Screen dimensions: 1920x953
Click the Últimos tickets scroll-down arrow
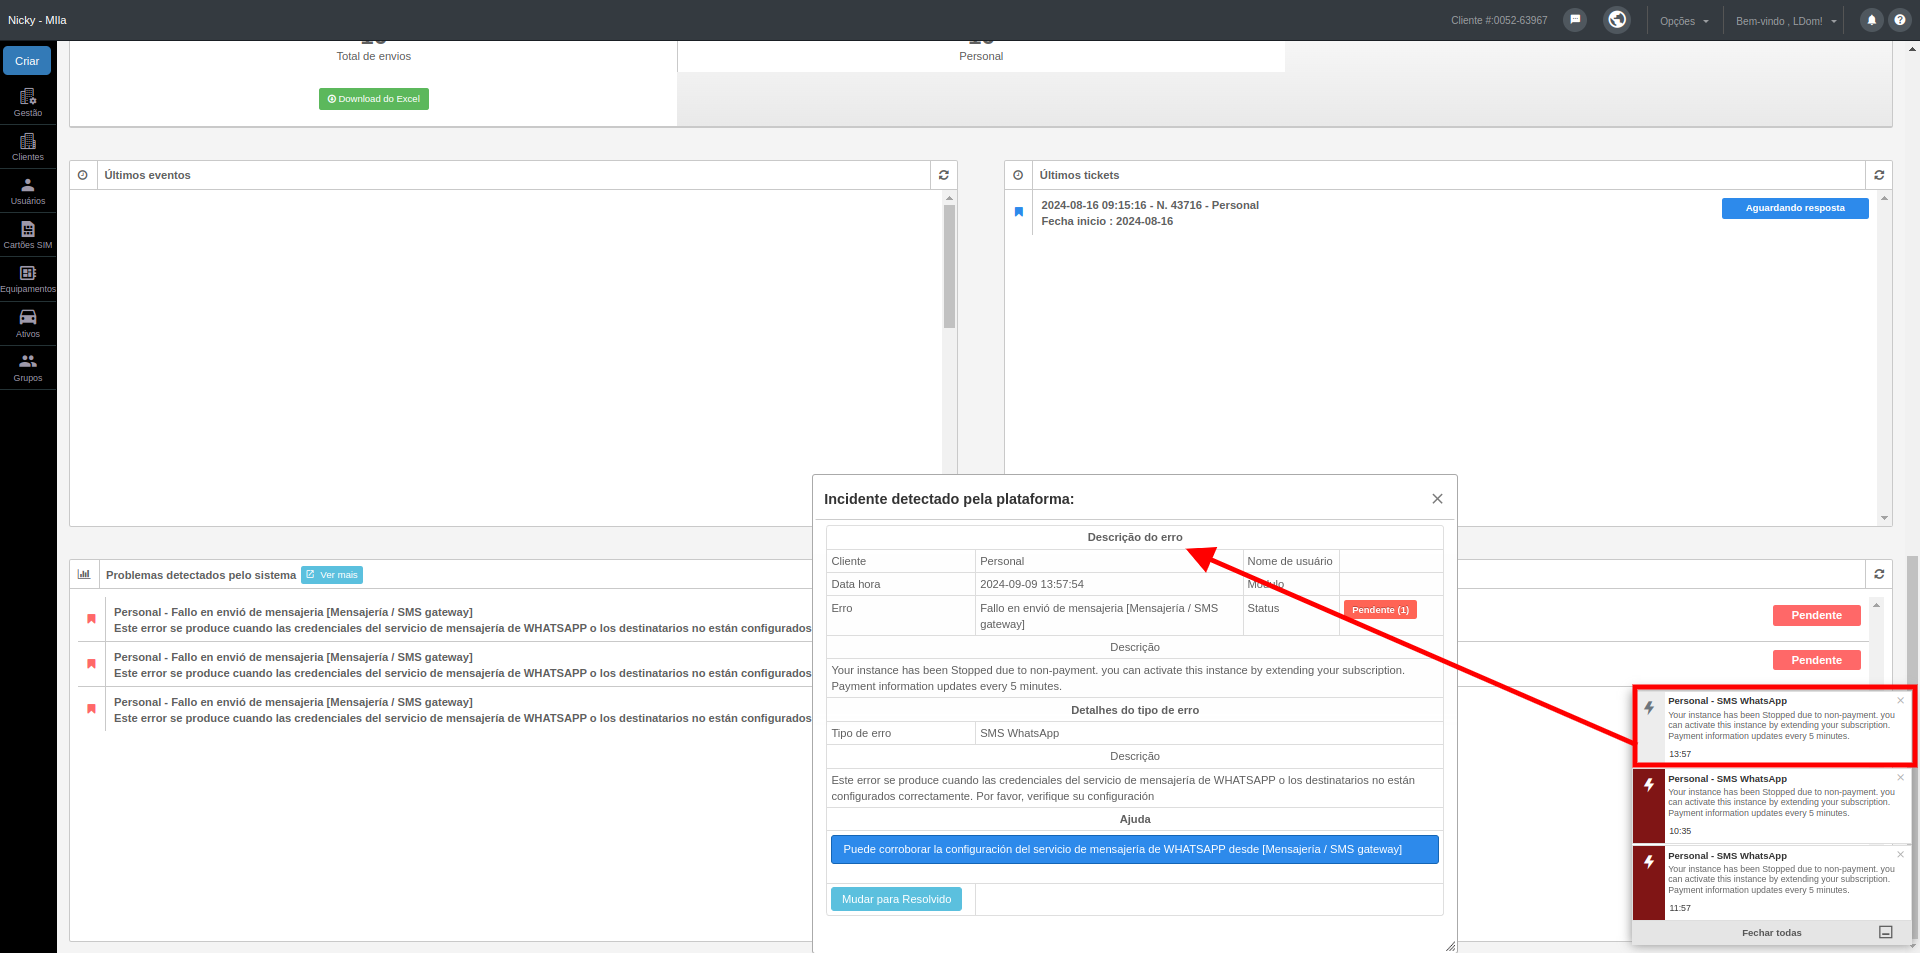tap(1884, 518)
